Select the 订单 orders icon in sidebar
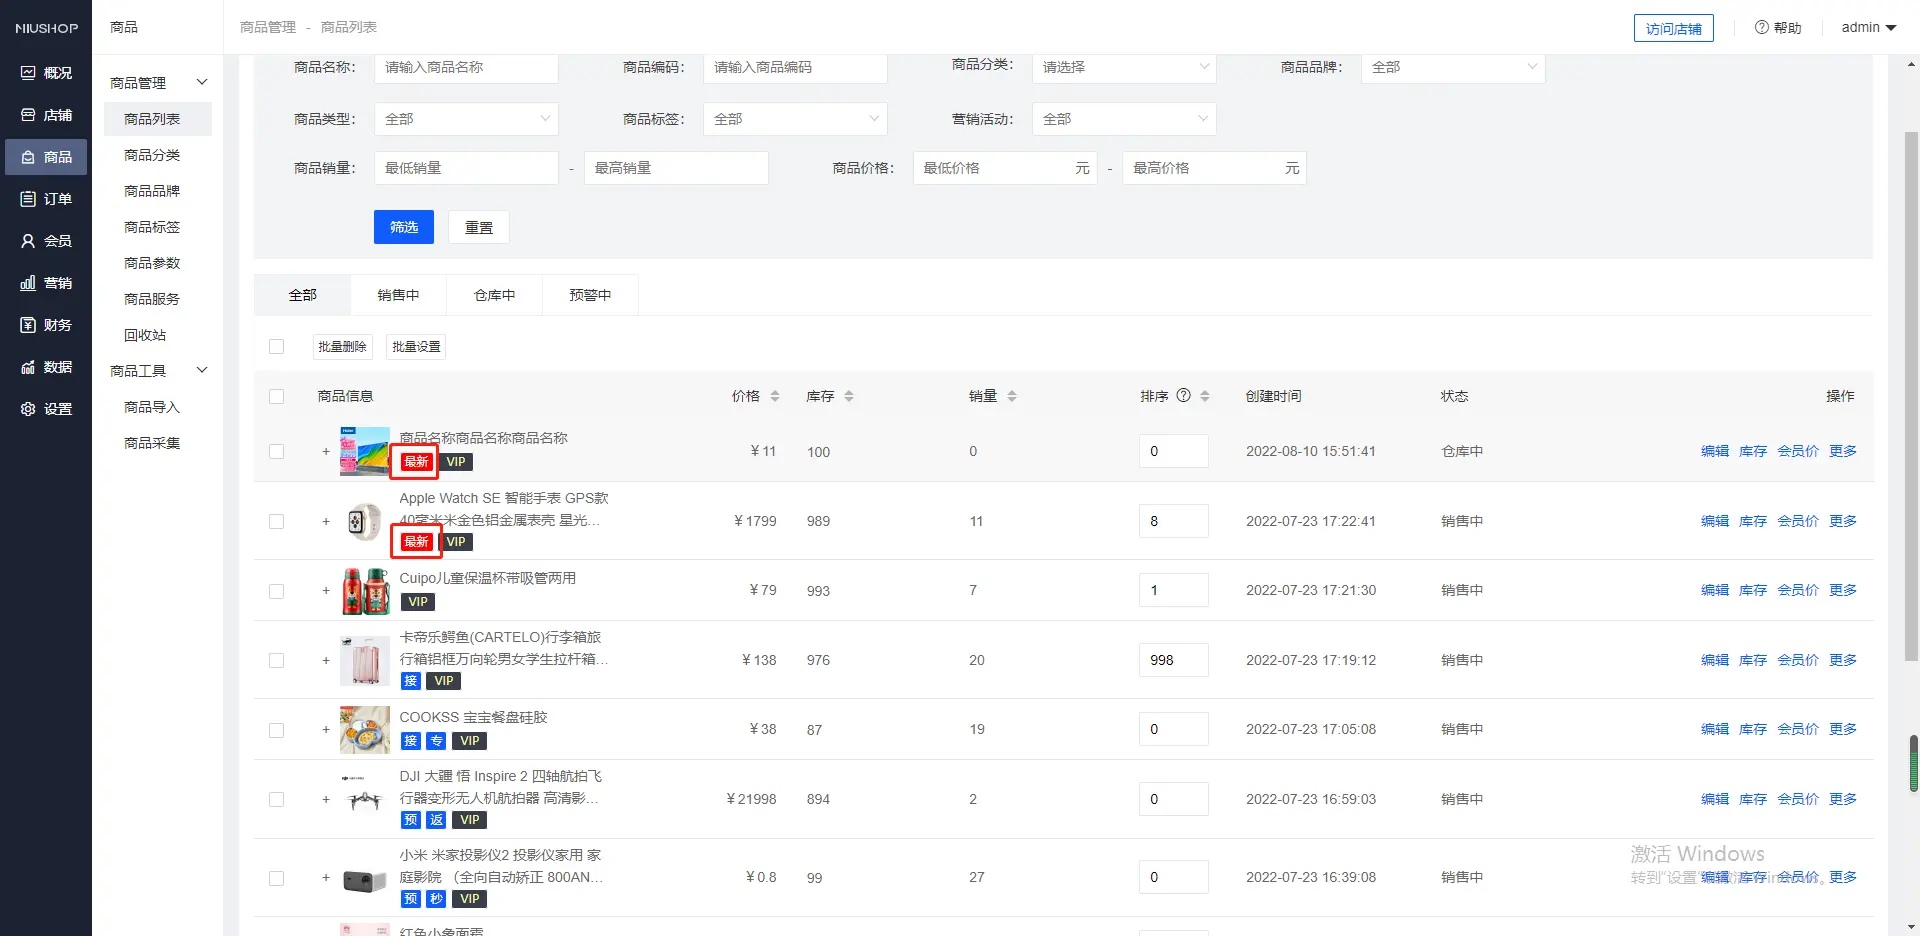The image size is (1920, 936). 28,199
